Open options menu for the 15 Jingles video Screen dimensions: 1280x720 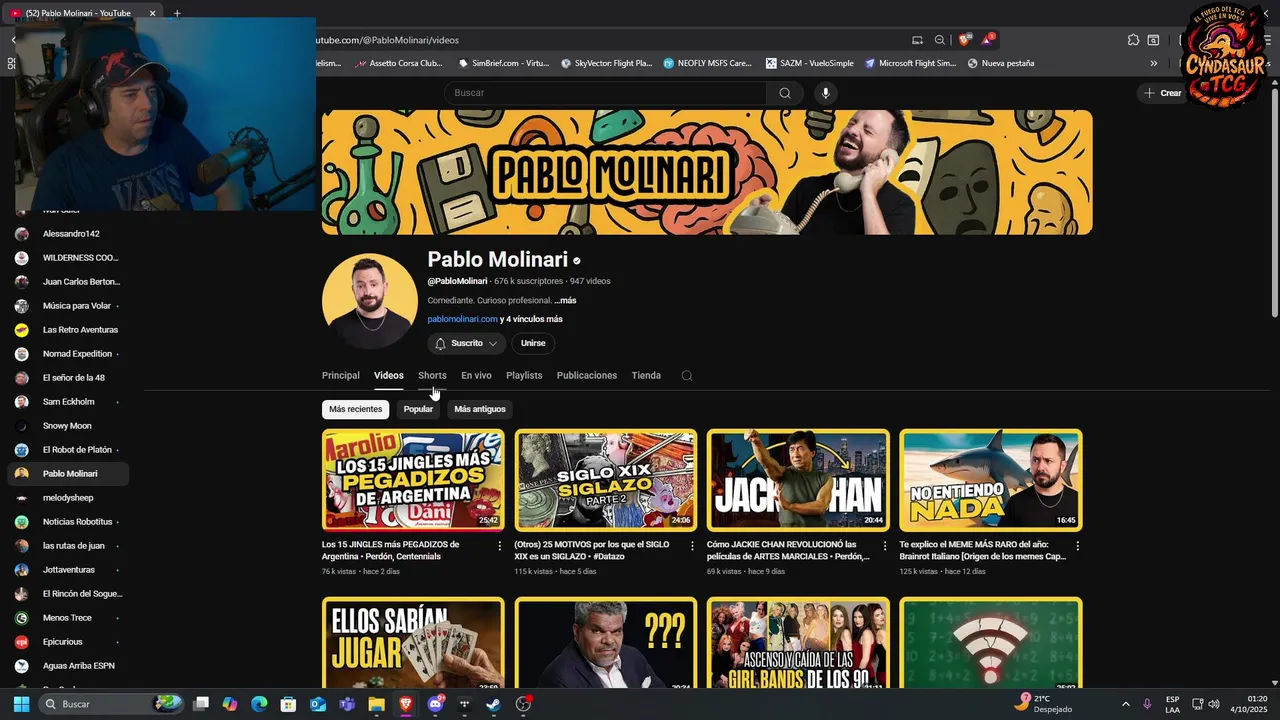click(500, 546)
